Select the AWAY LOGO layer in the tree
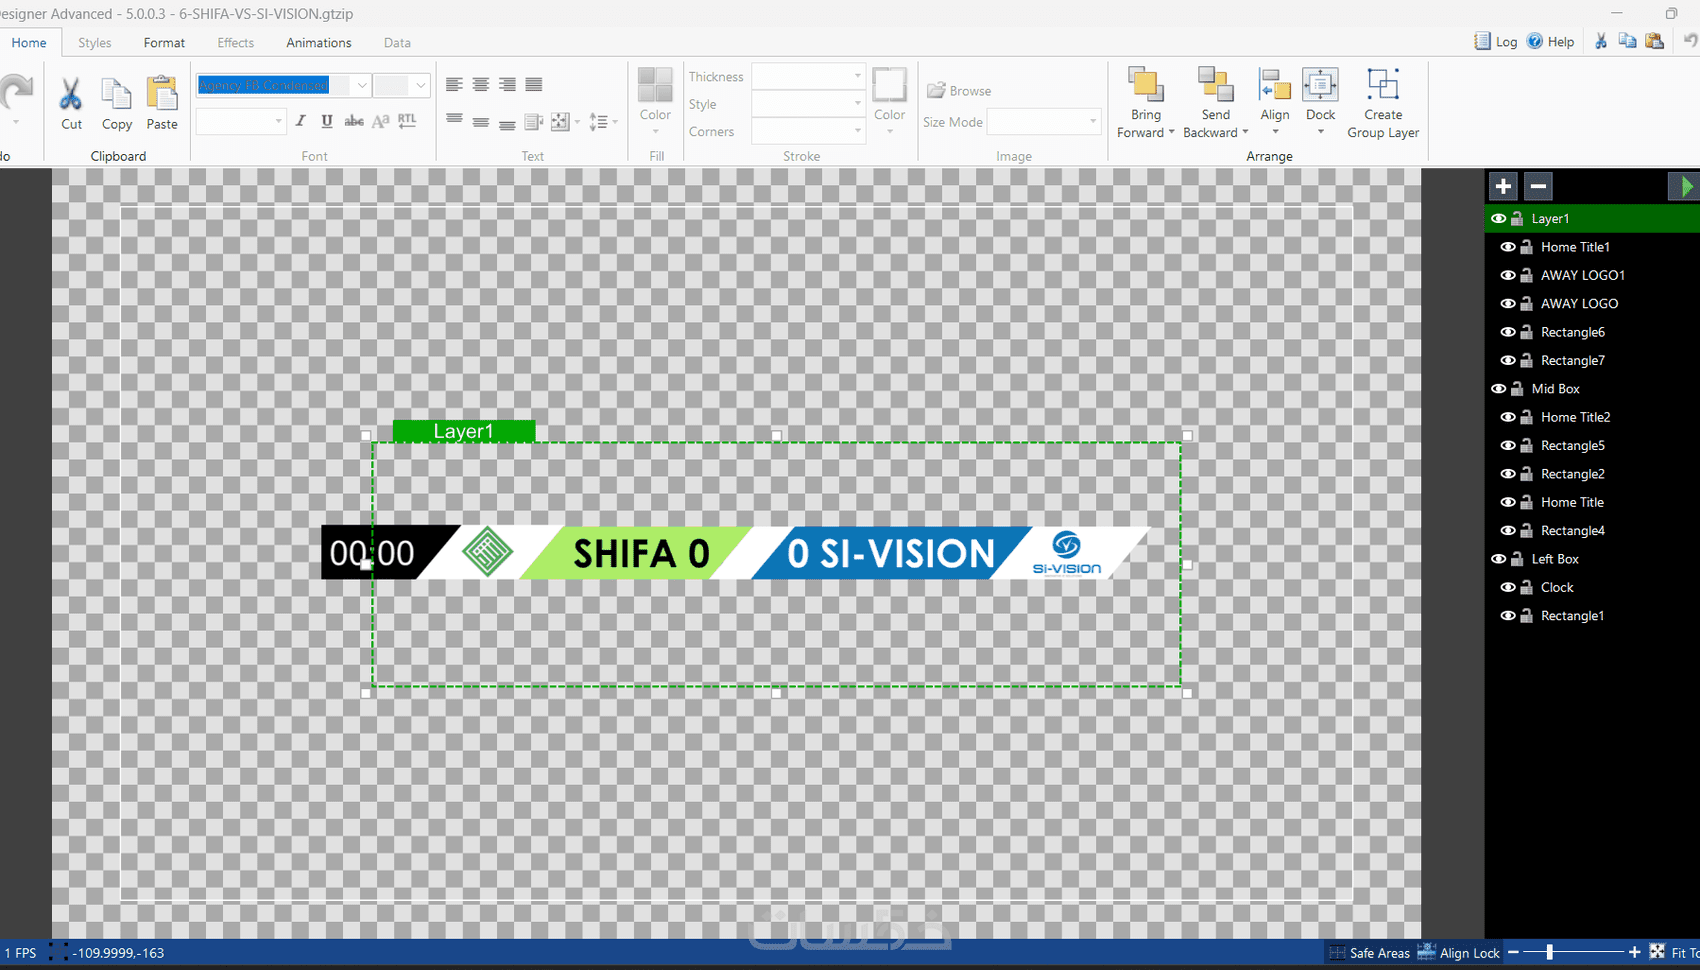The image size is (1700, 970). click(1579, 304)
